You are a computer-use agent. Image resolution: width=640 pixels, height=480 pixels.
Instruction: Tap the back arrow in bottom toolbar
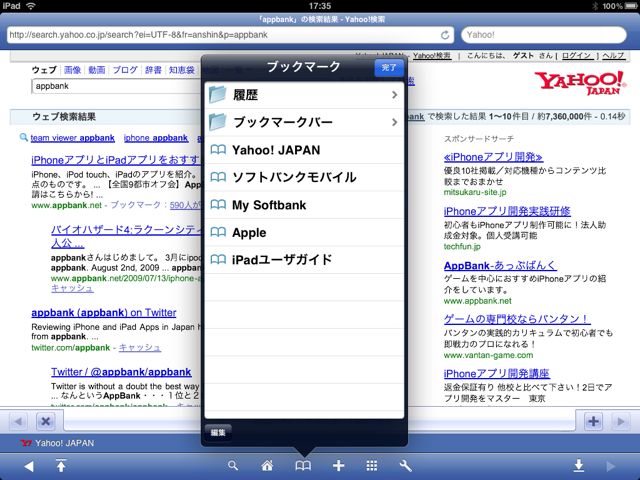(29, 466)
